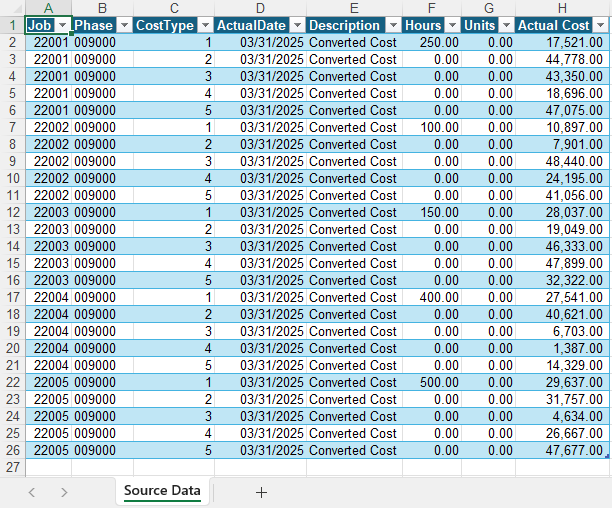The image size is (612, 508).
Task: Click cell with Actual Cost 24,195.00
Action: pos(562,178)
